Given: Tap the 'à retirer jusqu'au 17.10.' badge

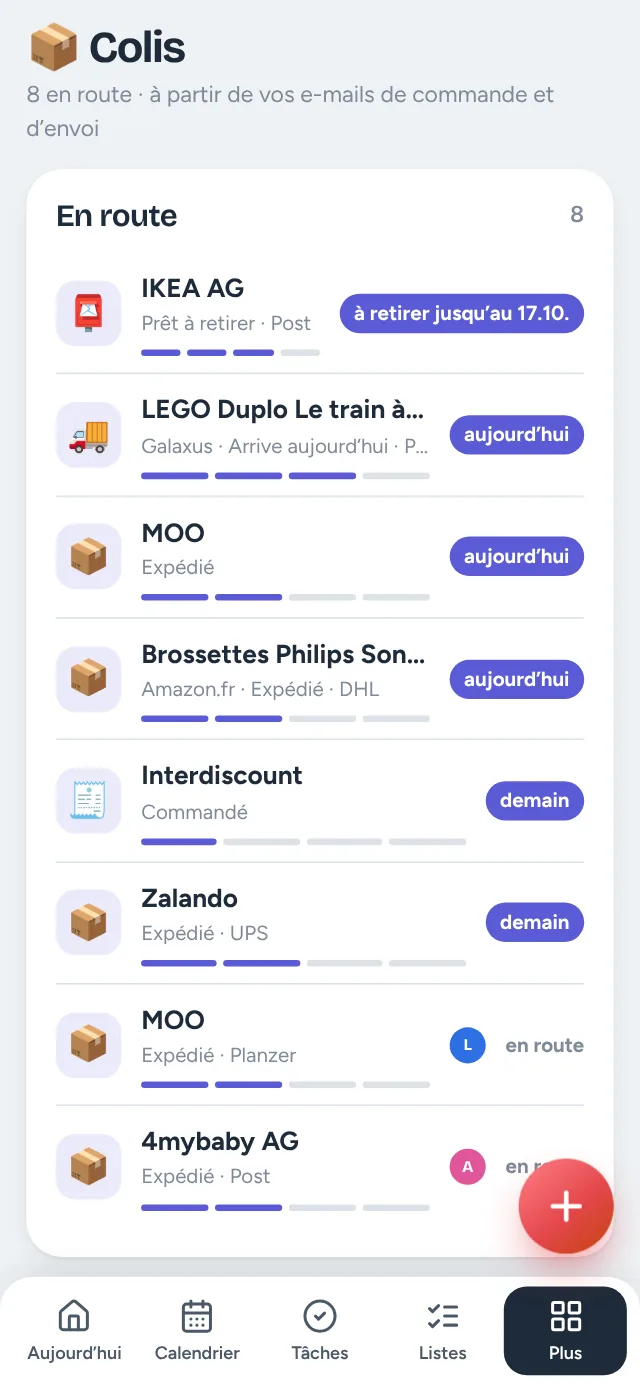Looking at the screenshot, I should point(462,313).
